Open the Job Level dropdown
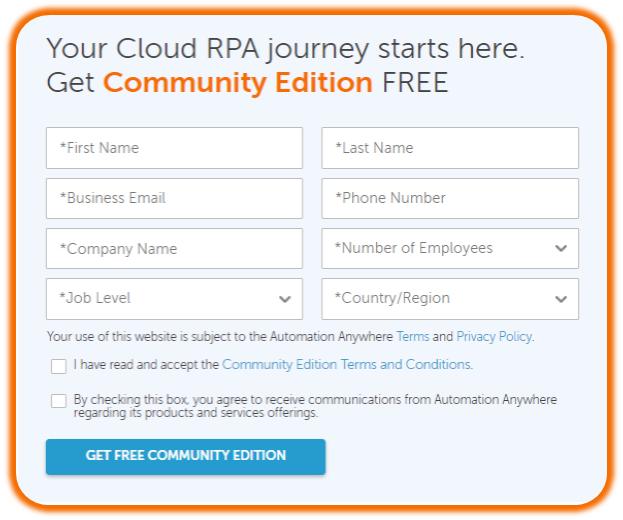Viewport: 623px width, 520px height. point(174,299)
